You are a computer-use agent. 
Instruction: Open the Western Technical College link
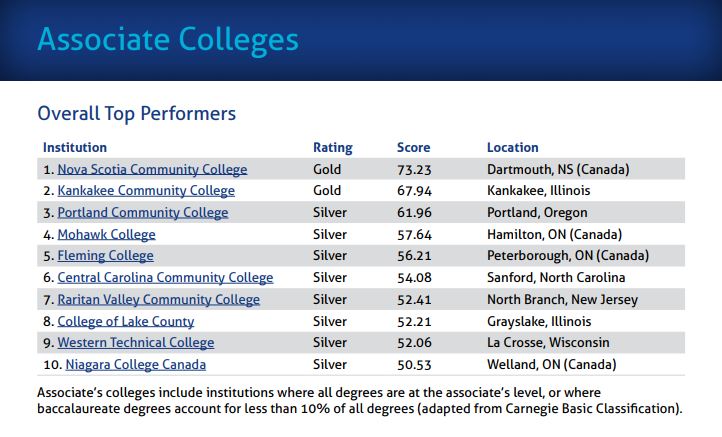[x=136, y=343]
